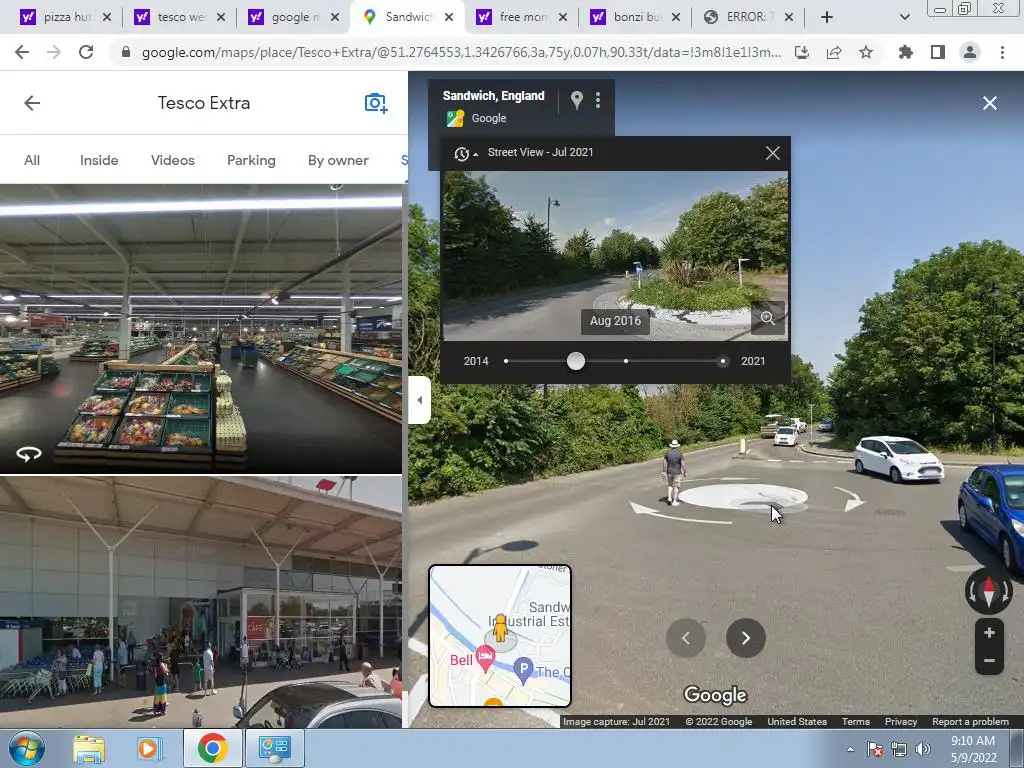Toggle the browser side panel
This screenshot has height=768, width=1024.
pyautogui.click(x=938, y=52)
